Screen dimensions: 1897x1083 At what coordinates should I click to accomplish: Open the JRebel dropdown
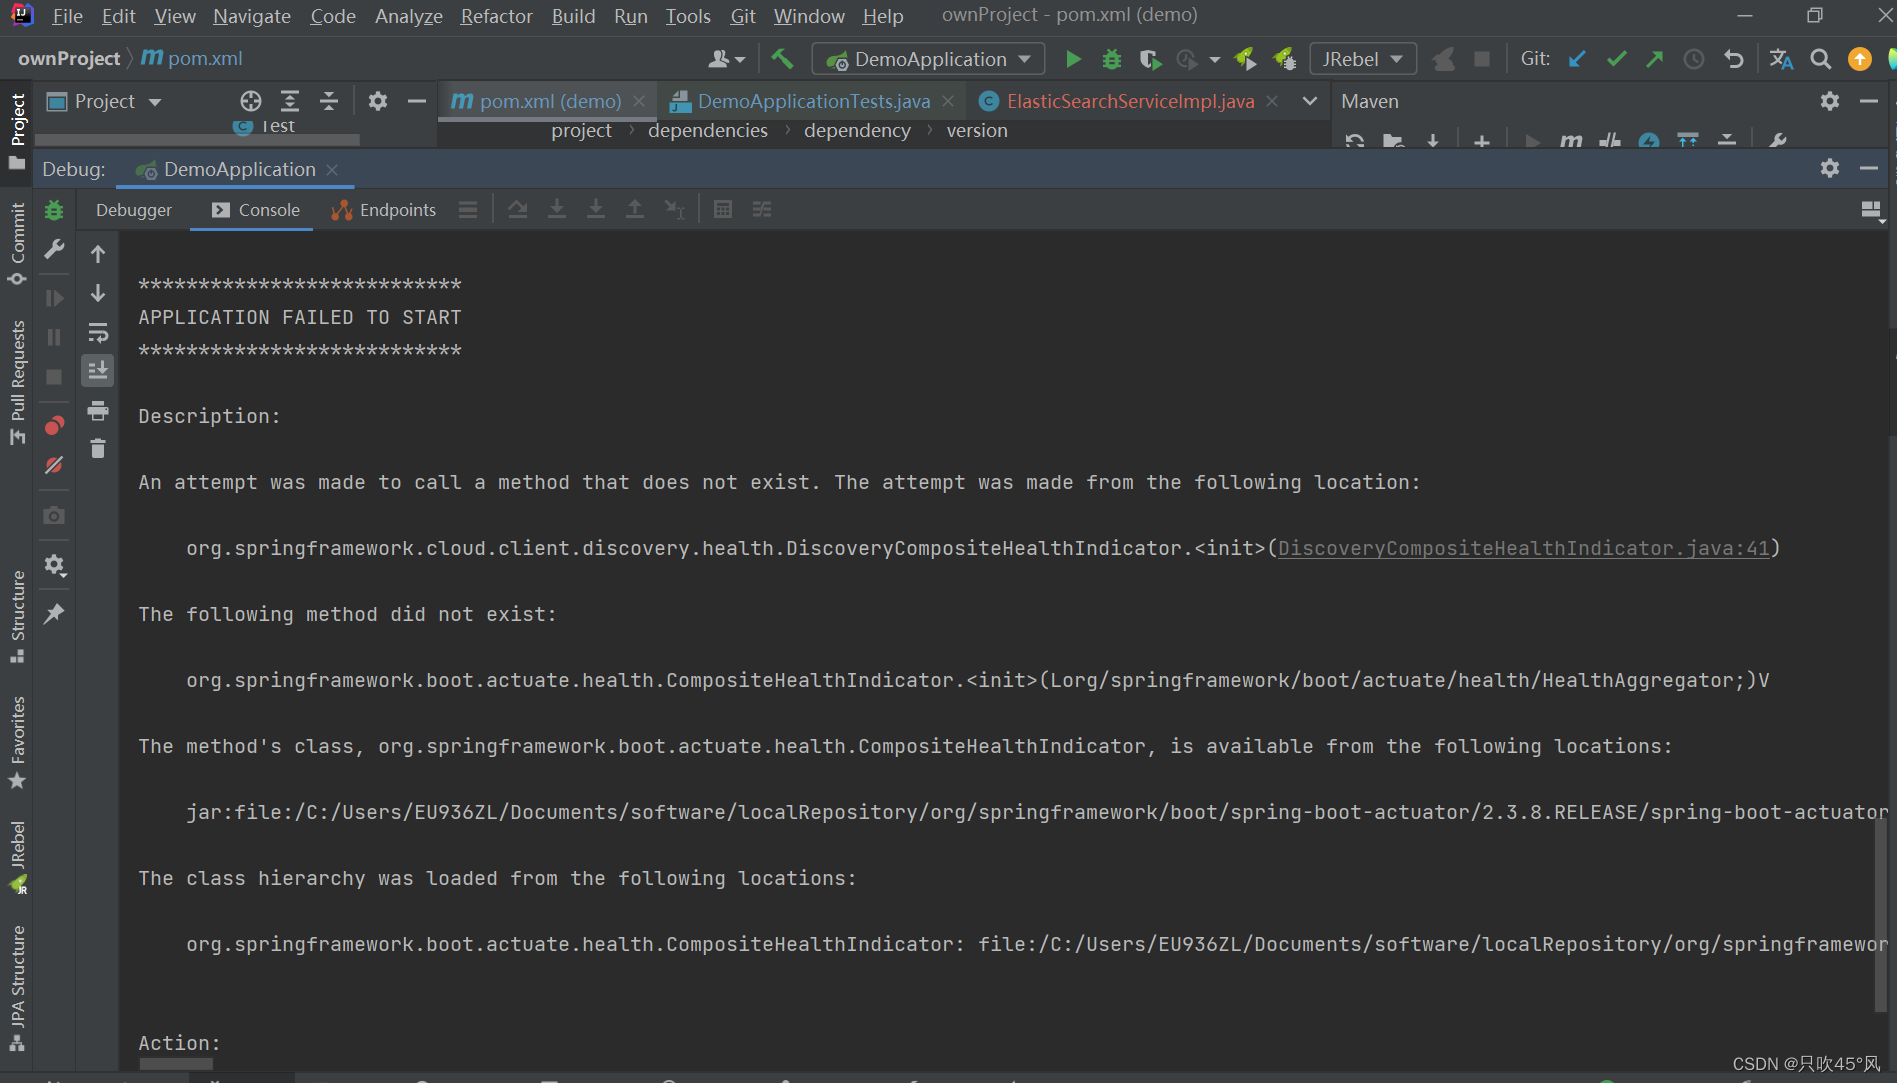click(x=1363, y=59)
